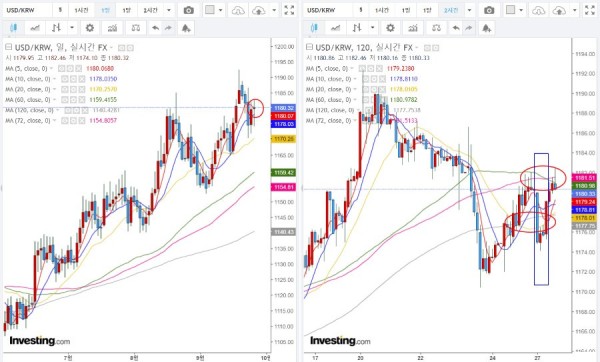Screen dimensions: 600x362
Task: Click MA (20, close, 0) label in left chart
Action: [x=28, y=89]
